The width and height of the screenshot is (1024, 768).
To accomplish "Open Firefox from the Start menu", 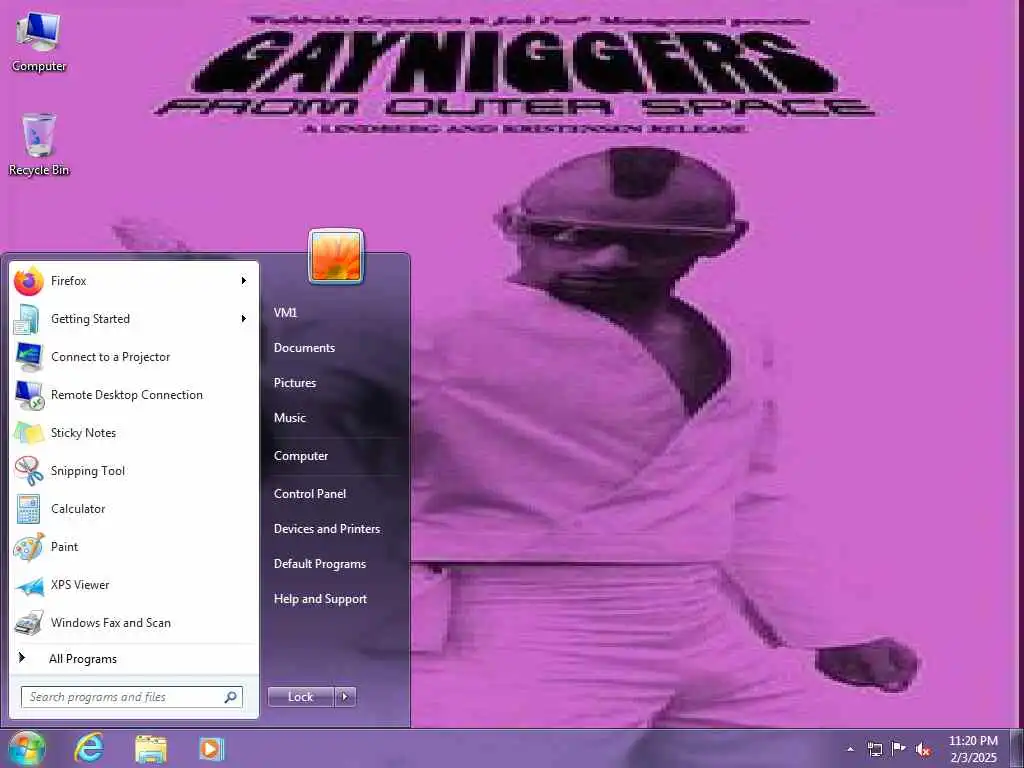I will click(x=134, y=281).
